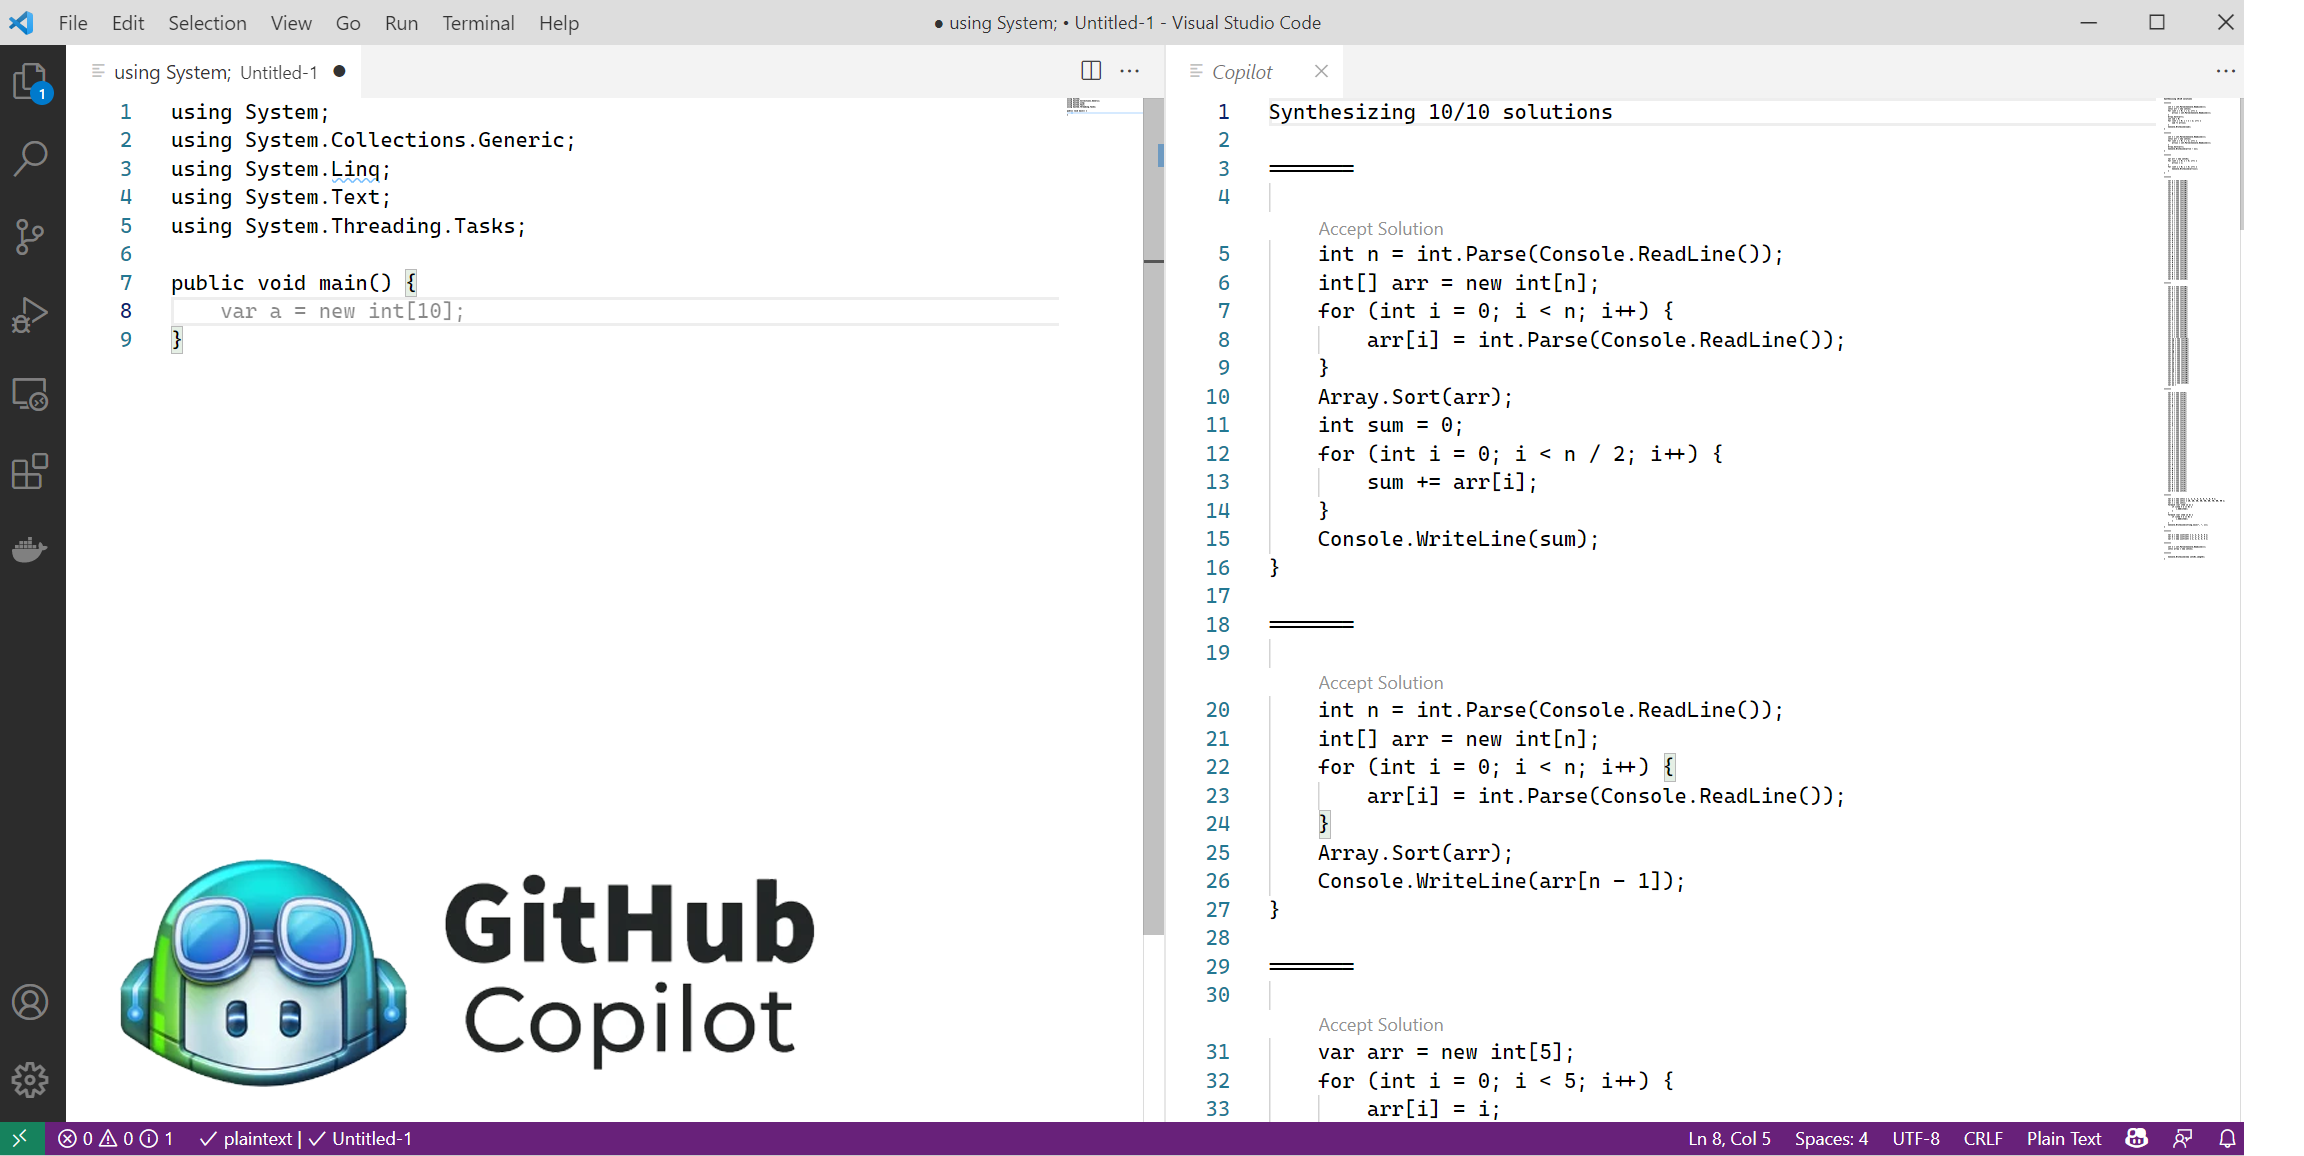This screenshot has height=1156, width=2304.
Task: Open Problems via errors and warnings count
Action: pos(115,1138)
